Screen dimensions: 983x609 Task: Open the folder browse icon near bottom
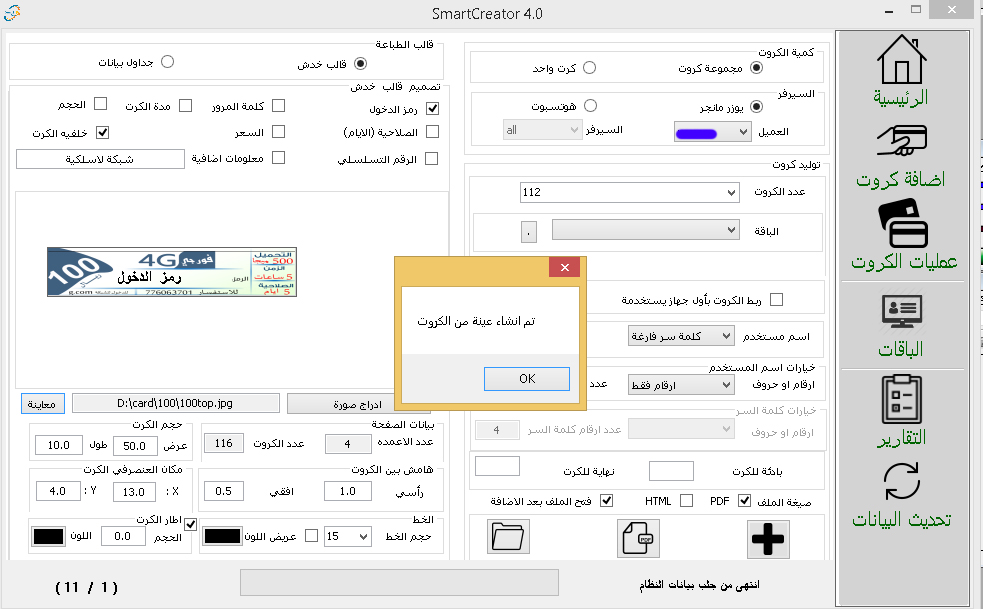pos(508,537)
